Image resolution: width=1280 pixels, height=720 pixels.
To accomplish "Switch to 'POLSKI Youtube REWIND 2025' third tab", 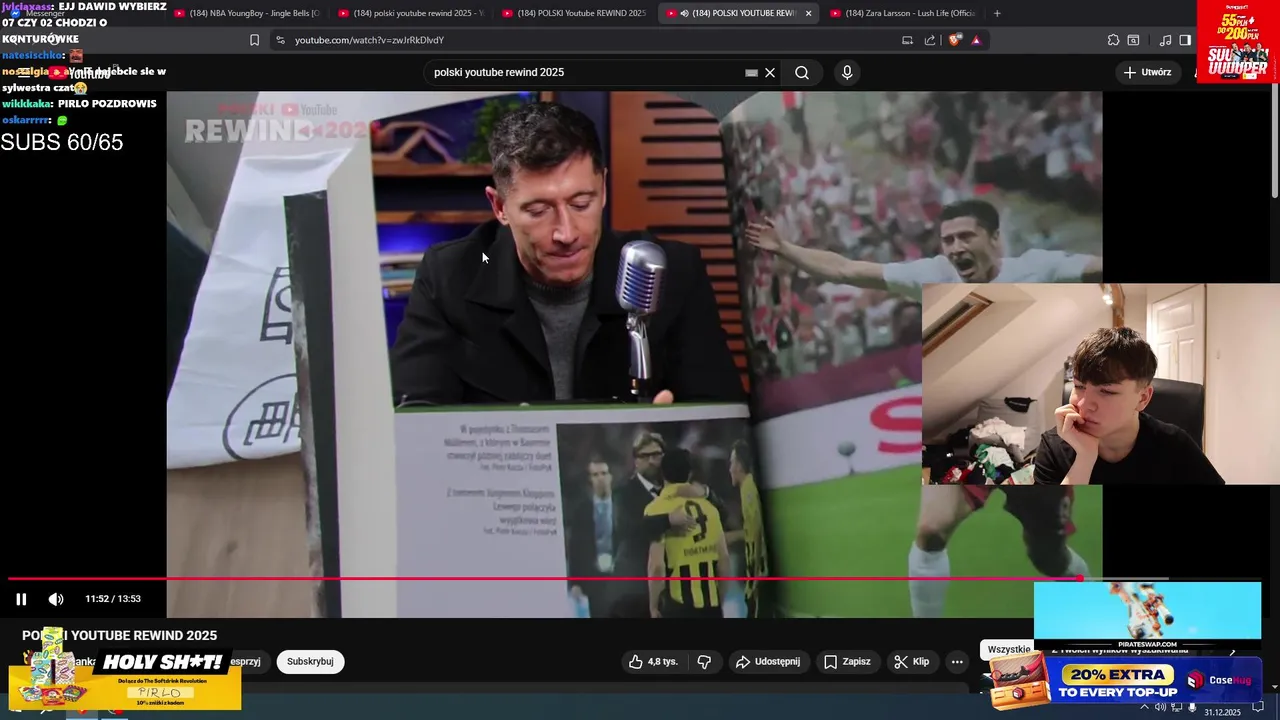I will pyautogui.click(x=575, y=13).
